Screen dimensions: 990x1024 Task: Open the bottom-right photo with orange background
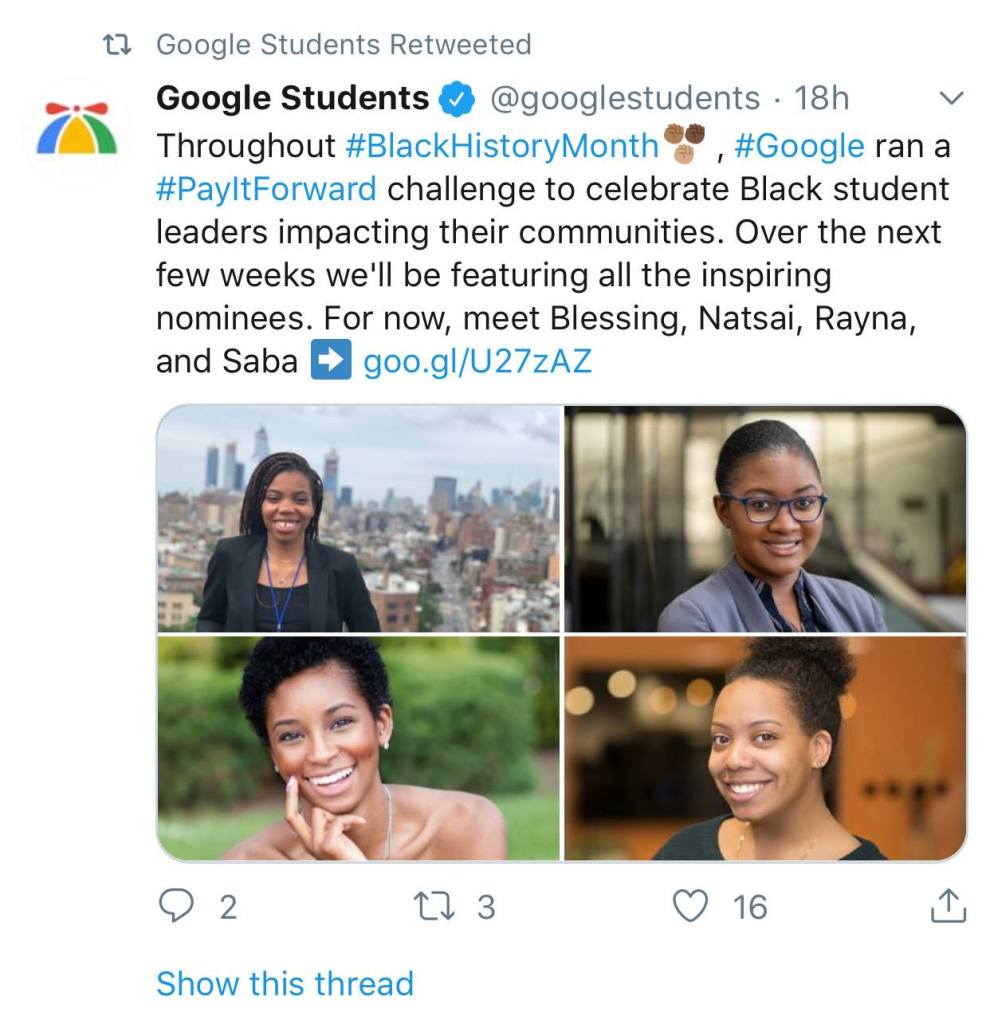[766, 748]
